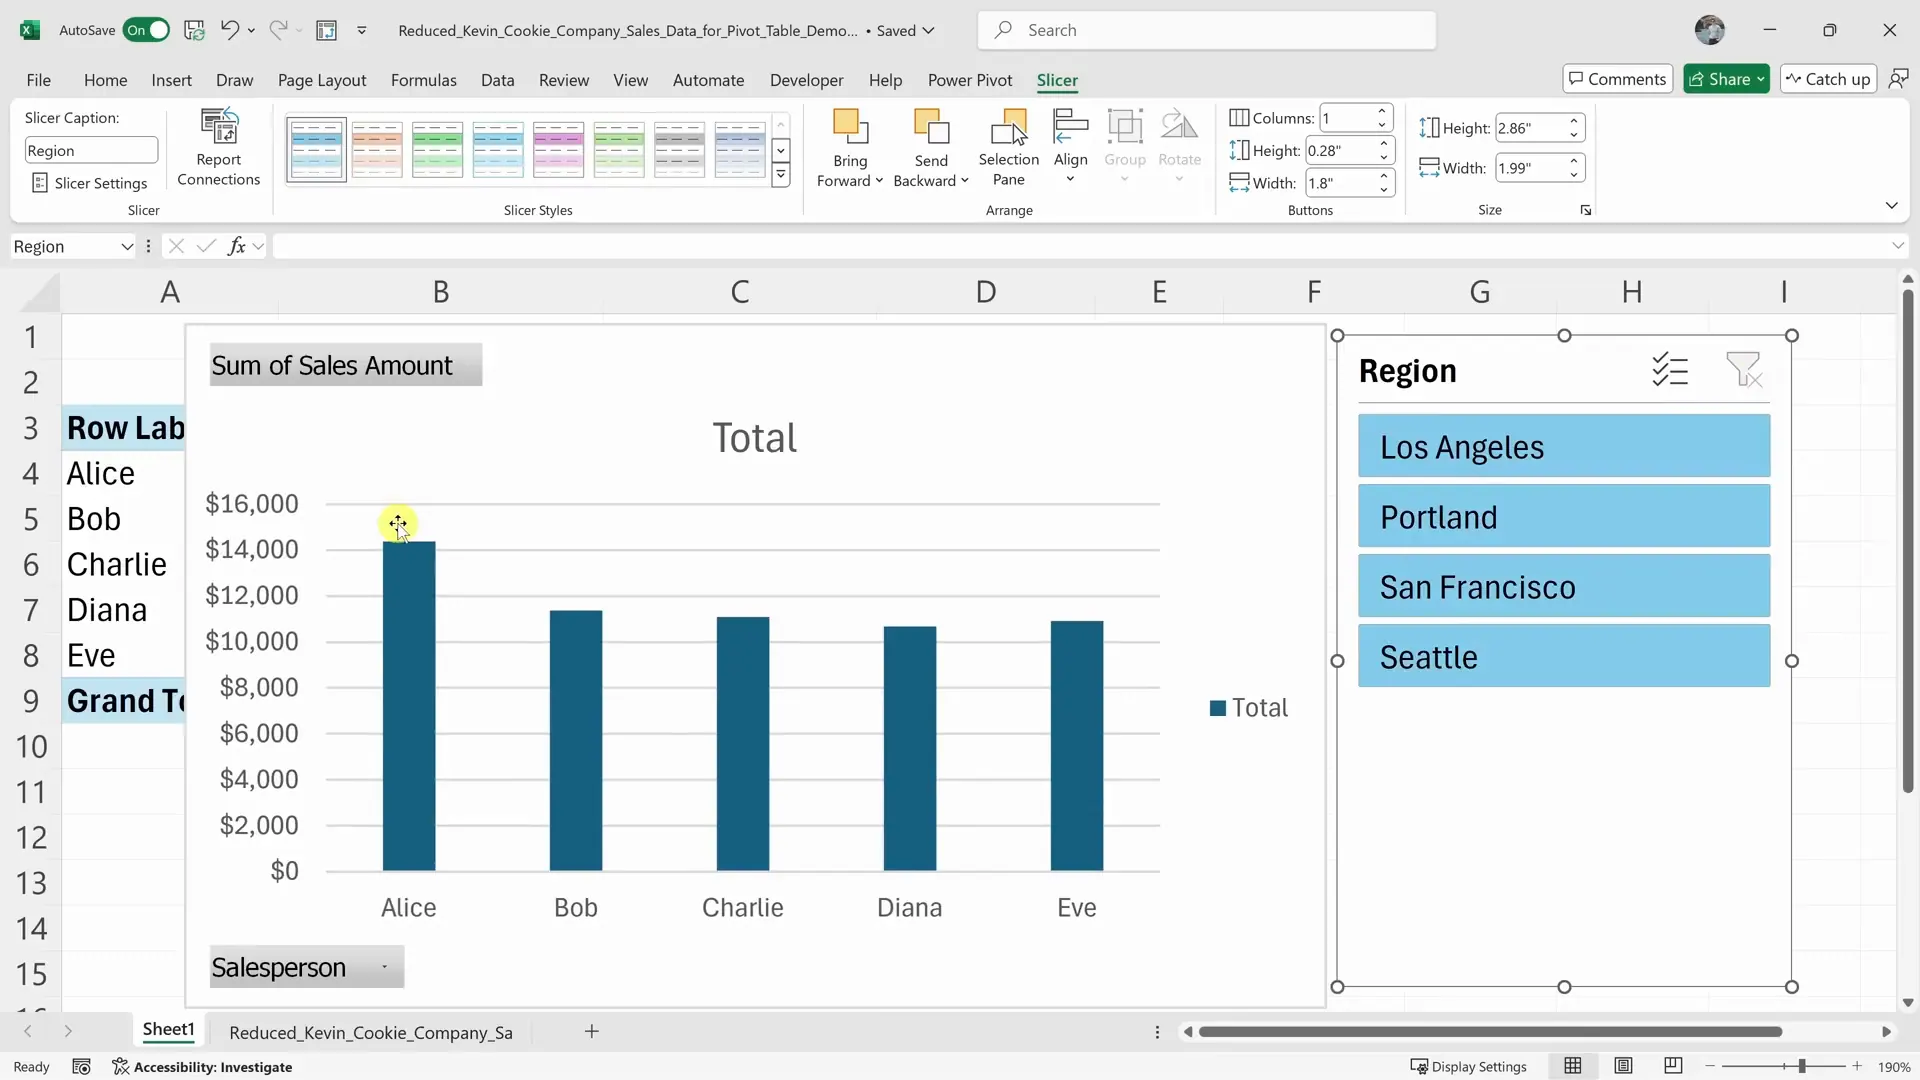
Task: Decrease the button Width stepper
Action: [x=1383, y=189]
